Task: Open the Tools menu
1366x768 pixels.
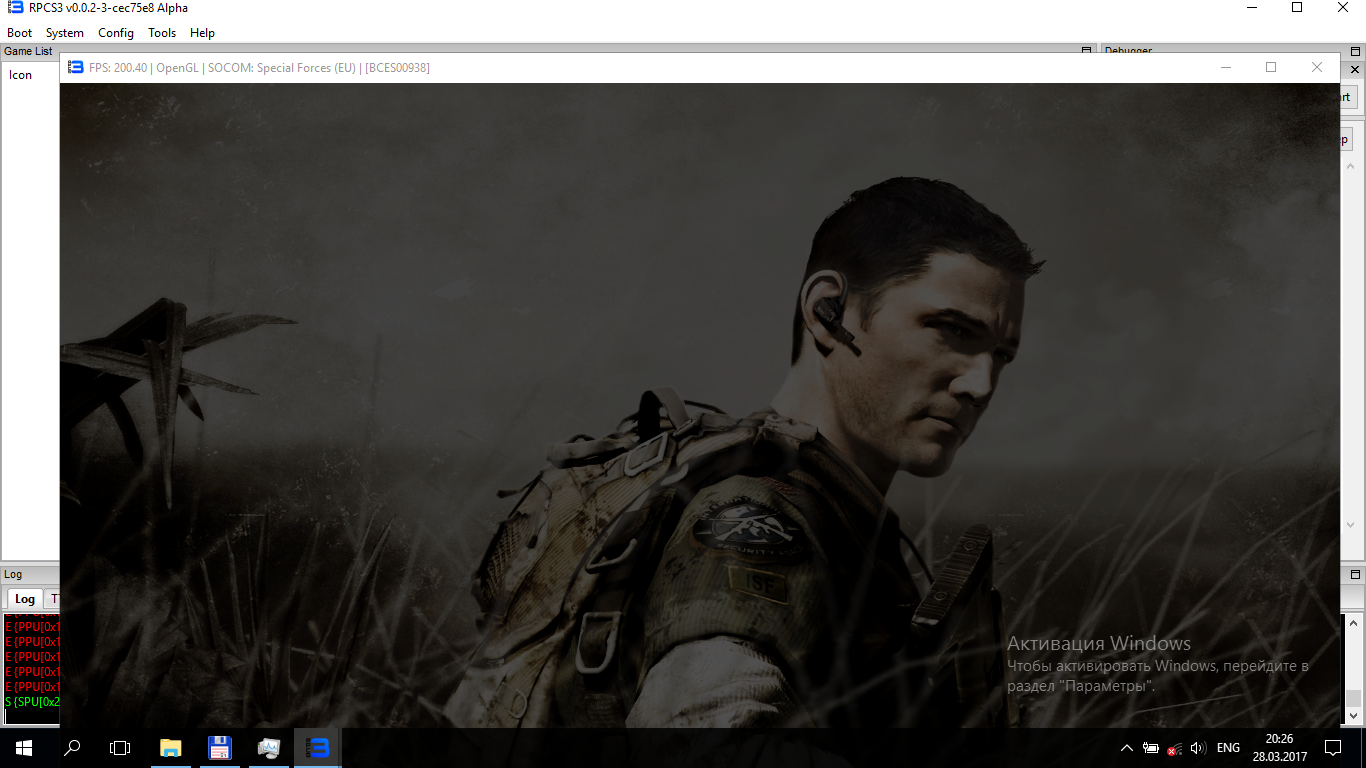Action: (162, 33)
